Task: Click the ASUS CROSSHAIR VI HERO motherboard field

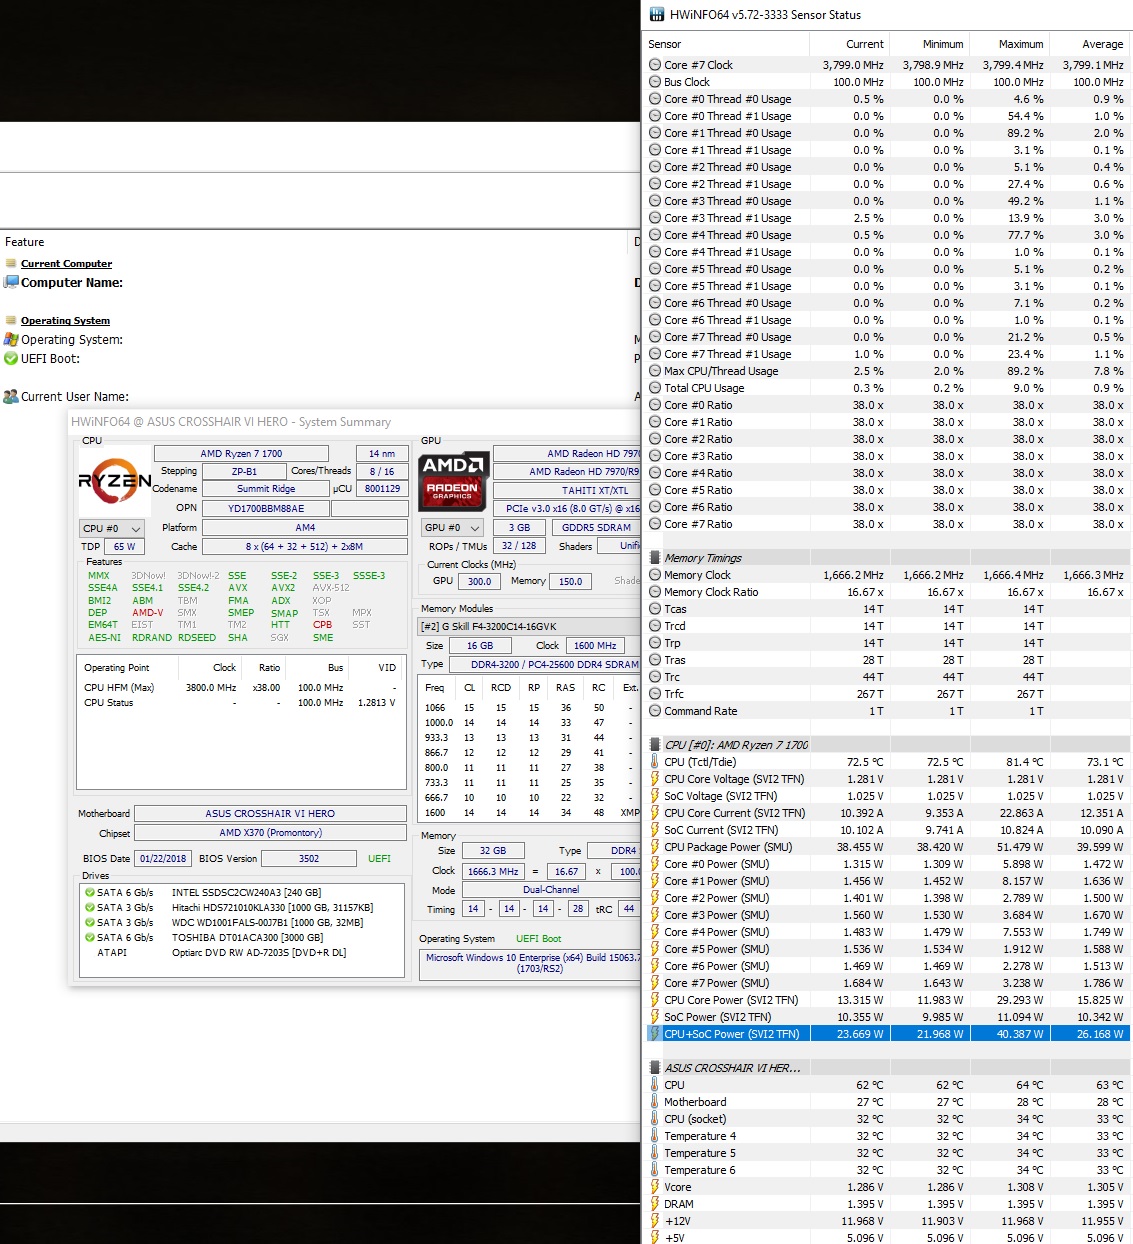Action: click(x=270, y=814)
